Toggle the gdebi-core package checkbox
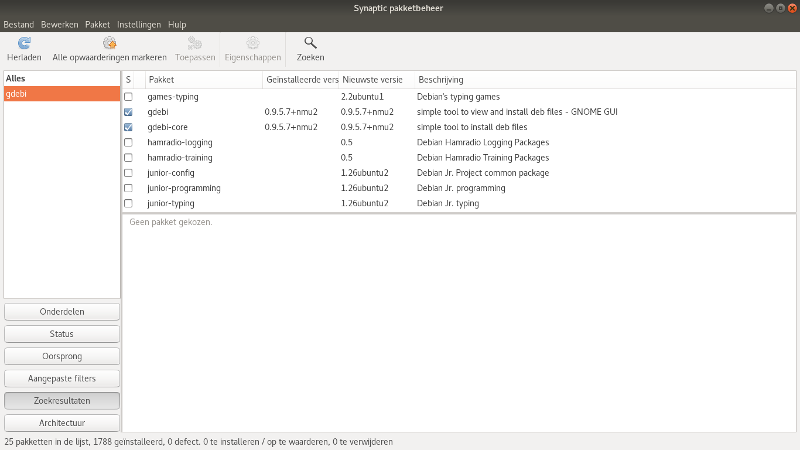This screenshot has height=450, width=800. point(128,127)
